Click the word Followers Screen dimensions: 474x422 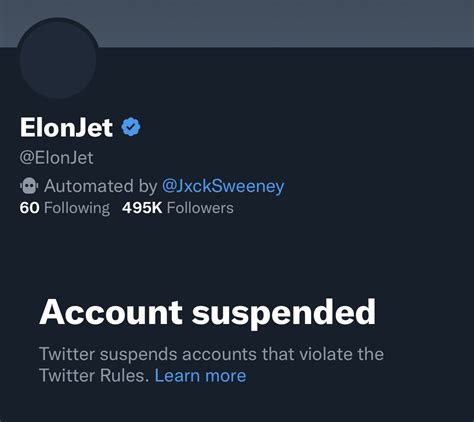coord(200,208)
